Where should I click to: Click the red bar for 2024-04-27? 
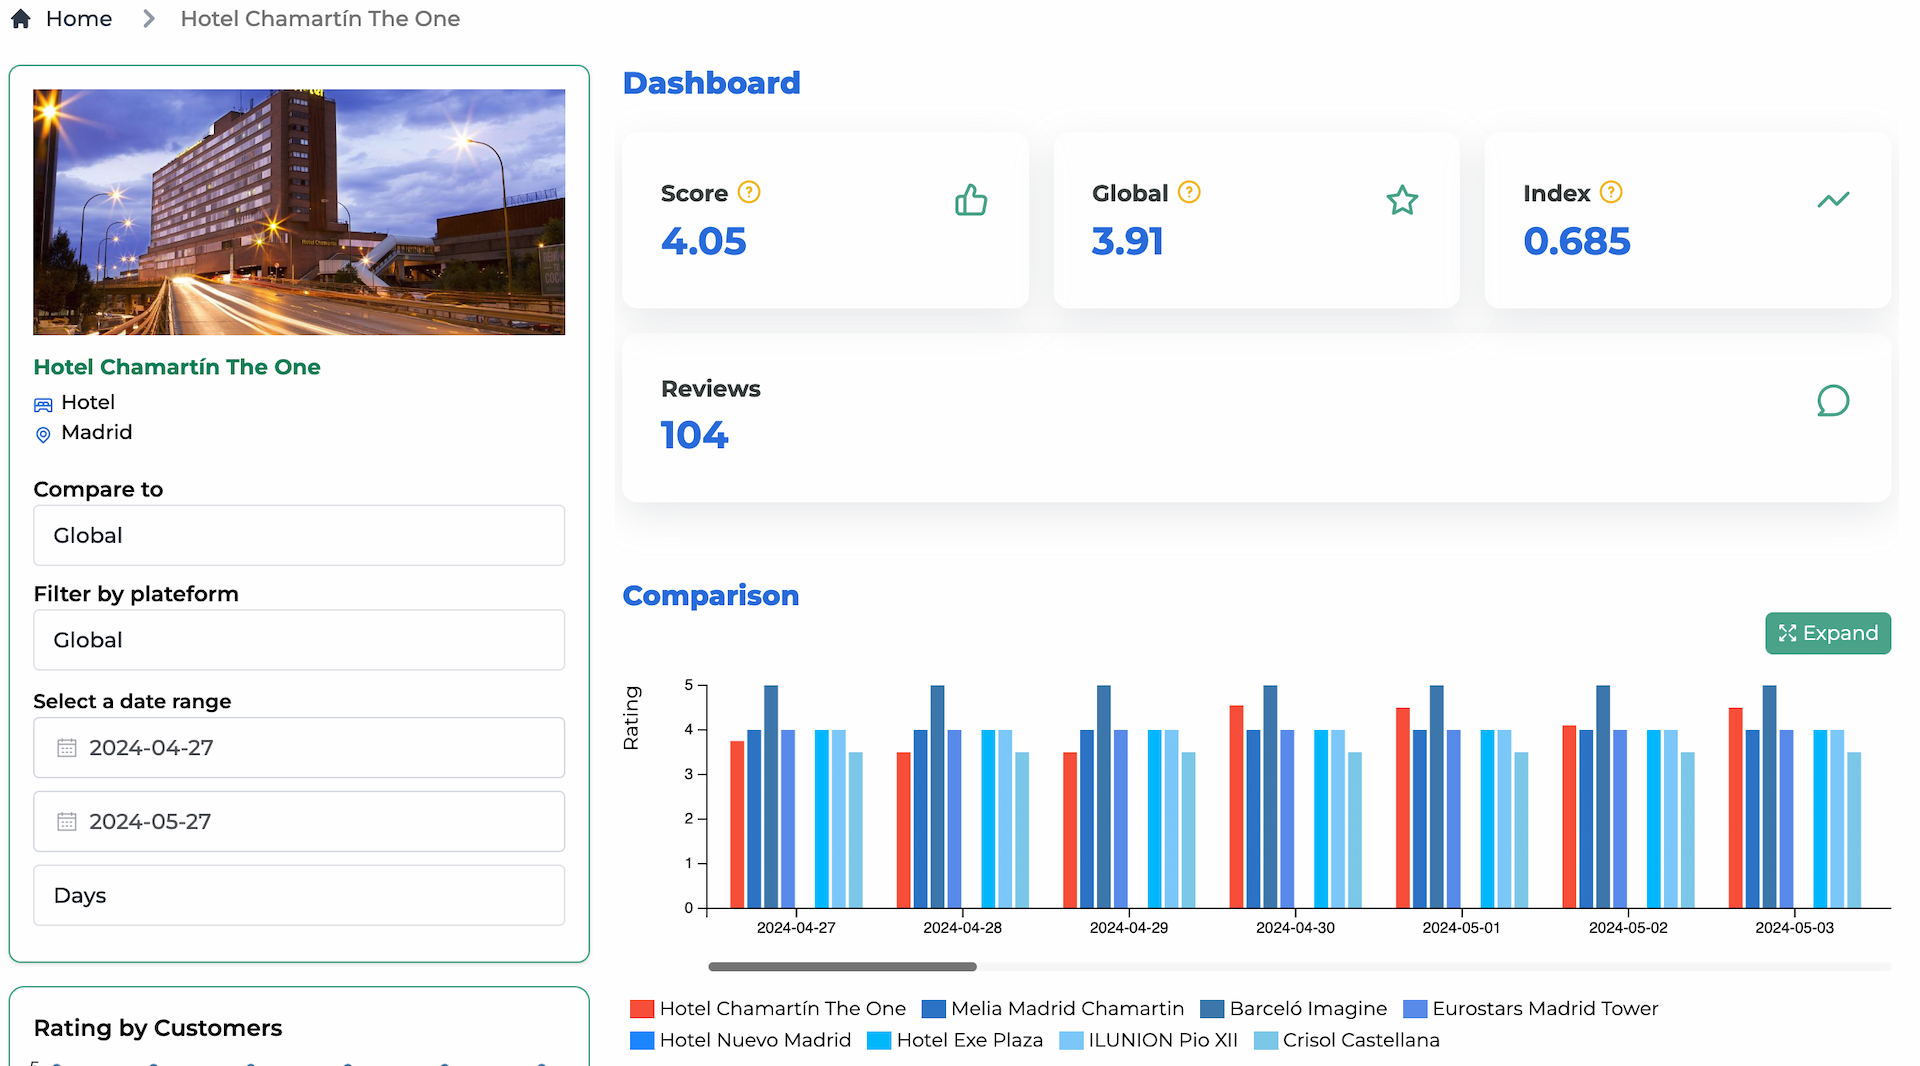coord(737,825)
